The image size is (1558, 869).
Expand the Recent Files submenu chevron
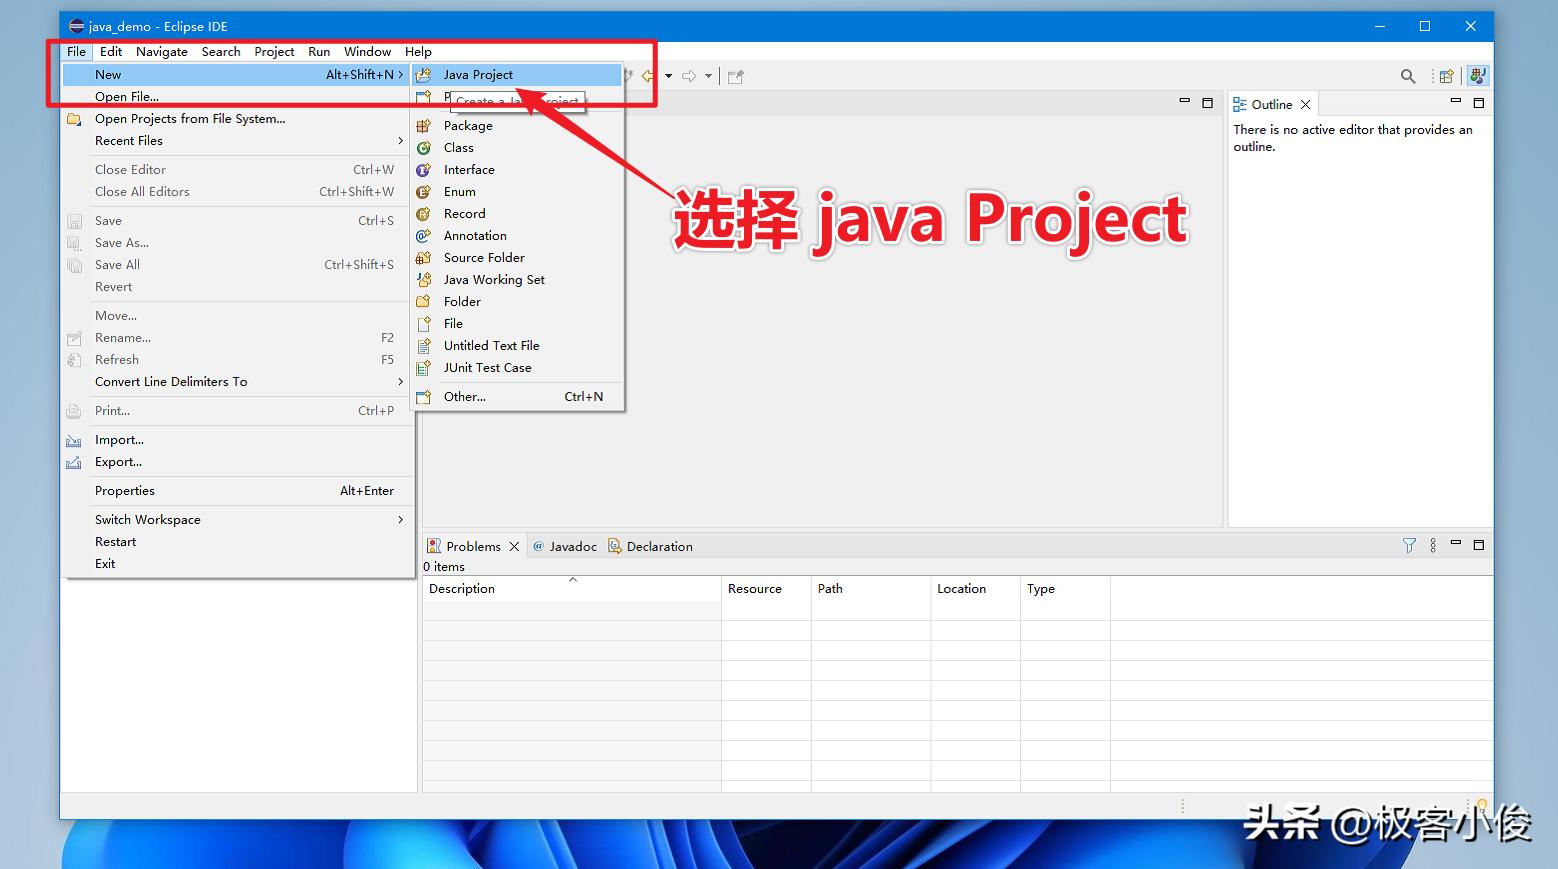pyautogui.click(x=400, y=141)
